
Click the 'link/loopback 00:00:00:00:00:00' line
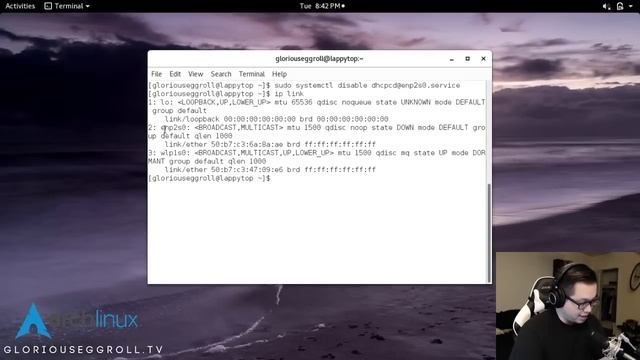pos(276,119)
